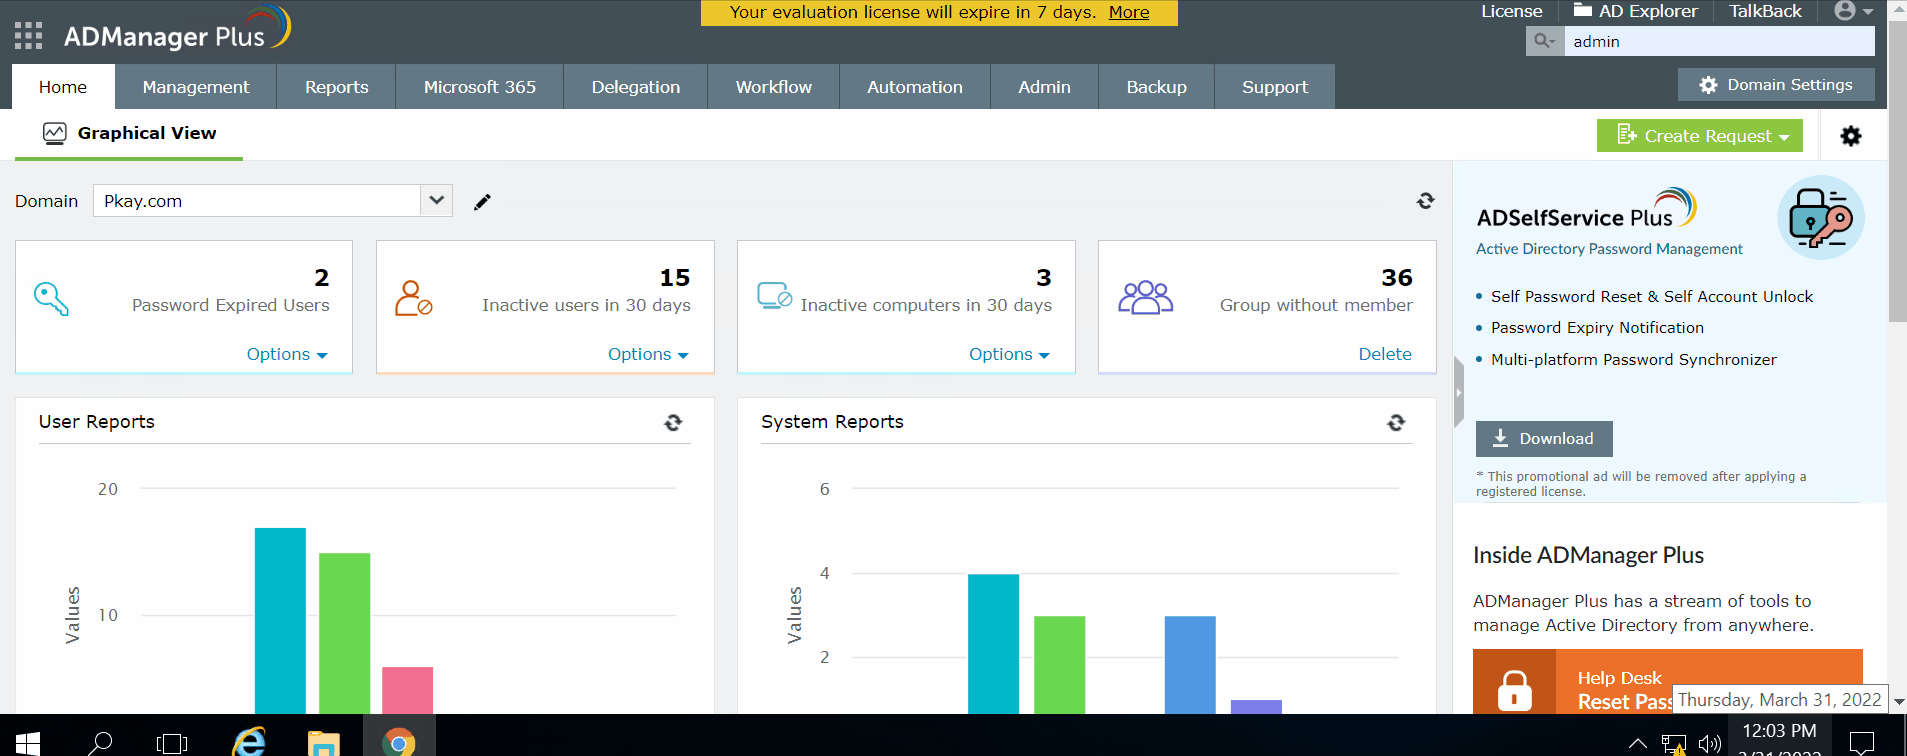Click Delete on Group without member card
The image size is (1907, 756).
pos(1385,354)
